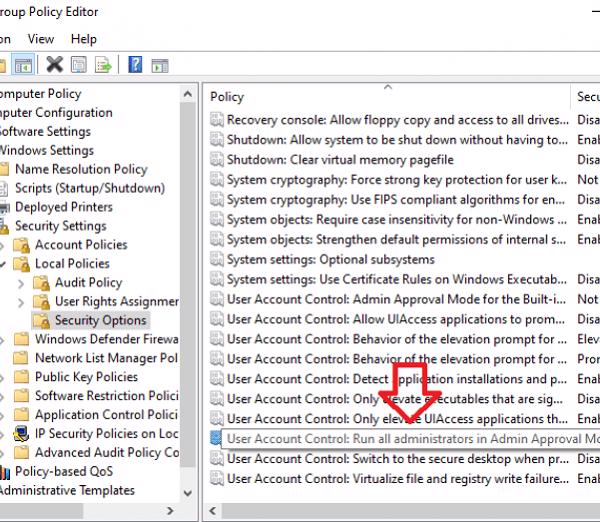Toggle the Show/Hide Action Pane toolbar icon
This screenshot has height=522, width=600.
[160, 65]
